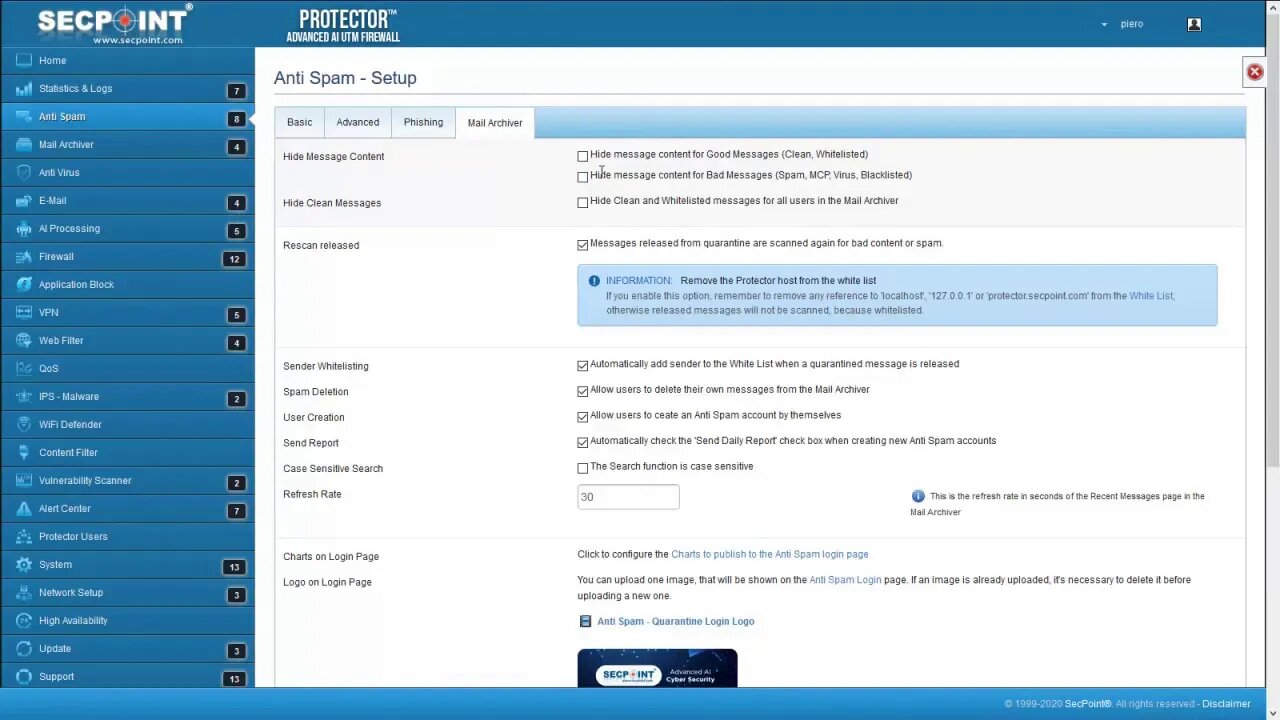Switch to the Phishing tab

423,122
